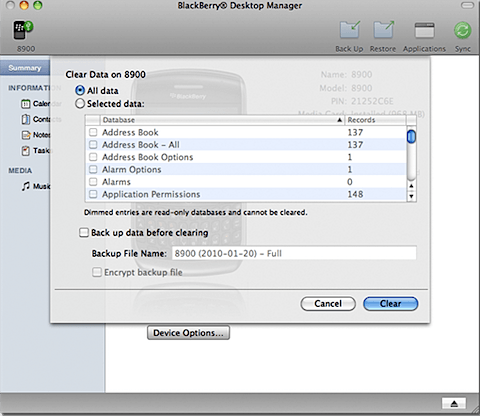Click the Alarms row name
Image resolution: width=480 pixels, height=416 pixels.
[x=116, y=182]
